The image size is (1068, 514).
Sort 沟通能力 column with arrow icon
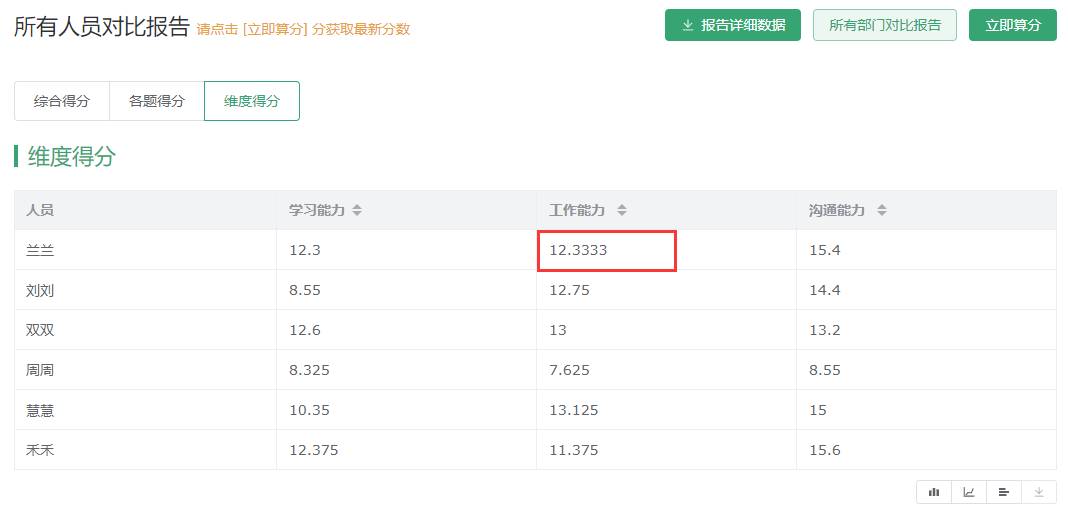[881, 210]
